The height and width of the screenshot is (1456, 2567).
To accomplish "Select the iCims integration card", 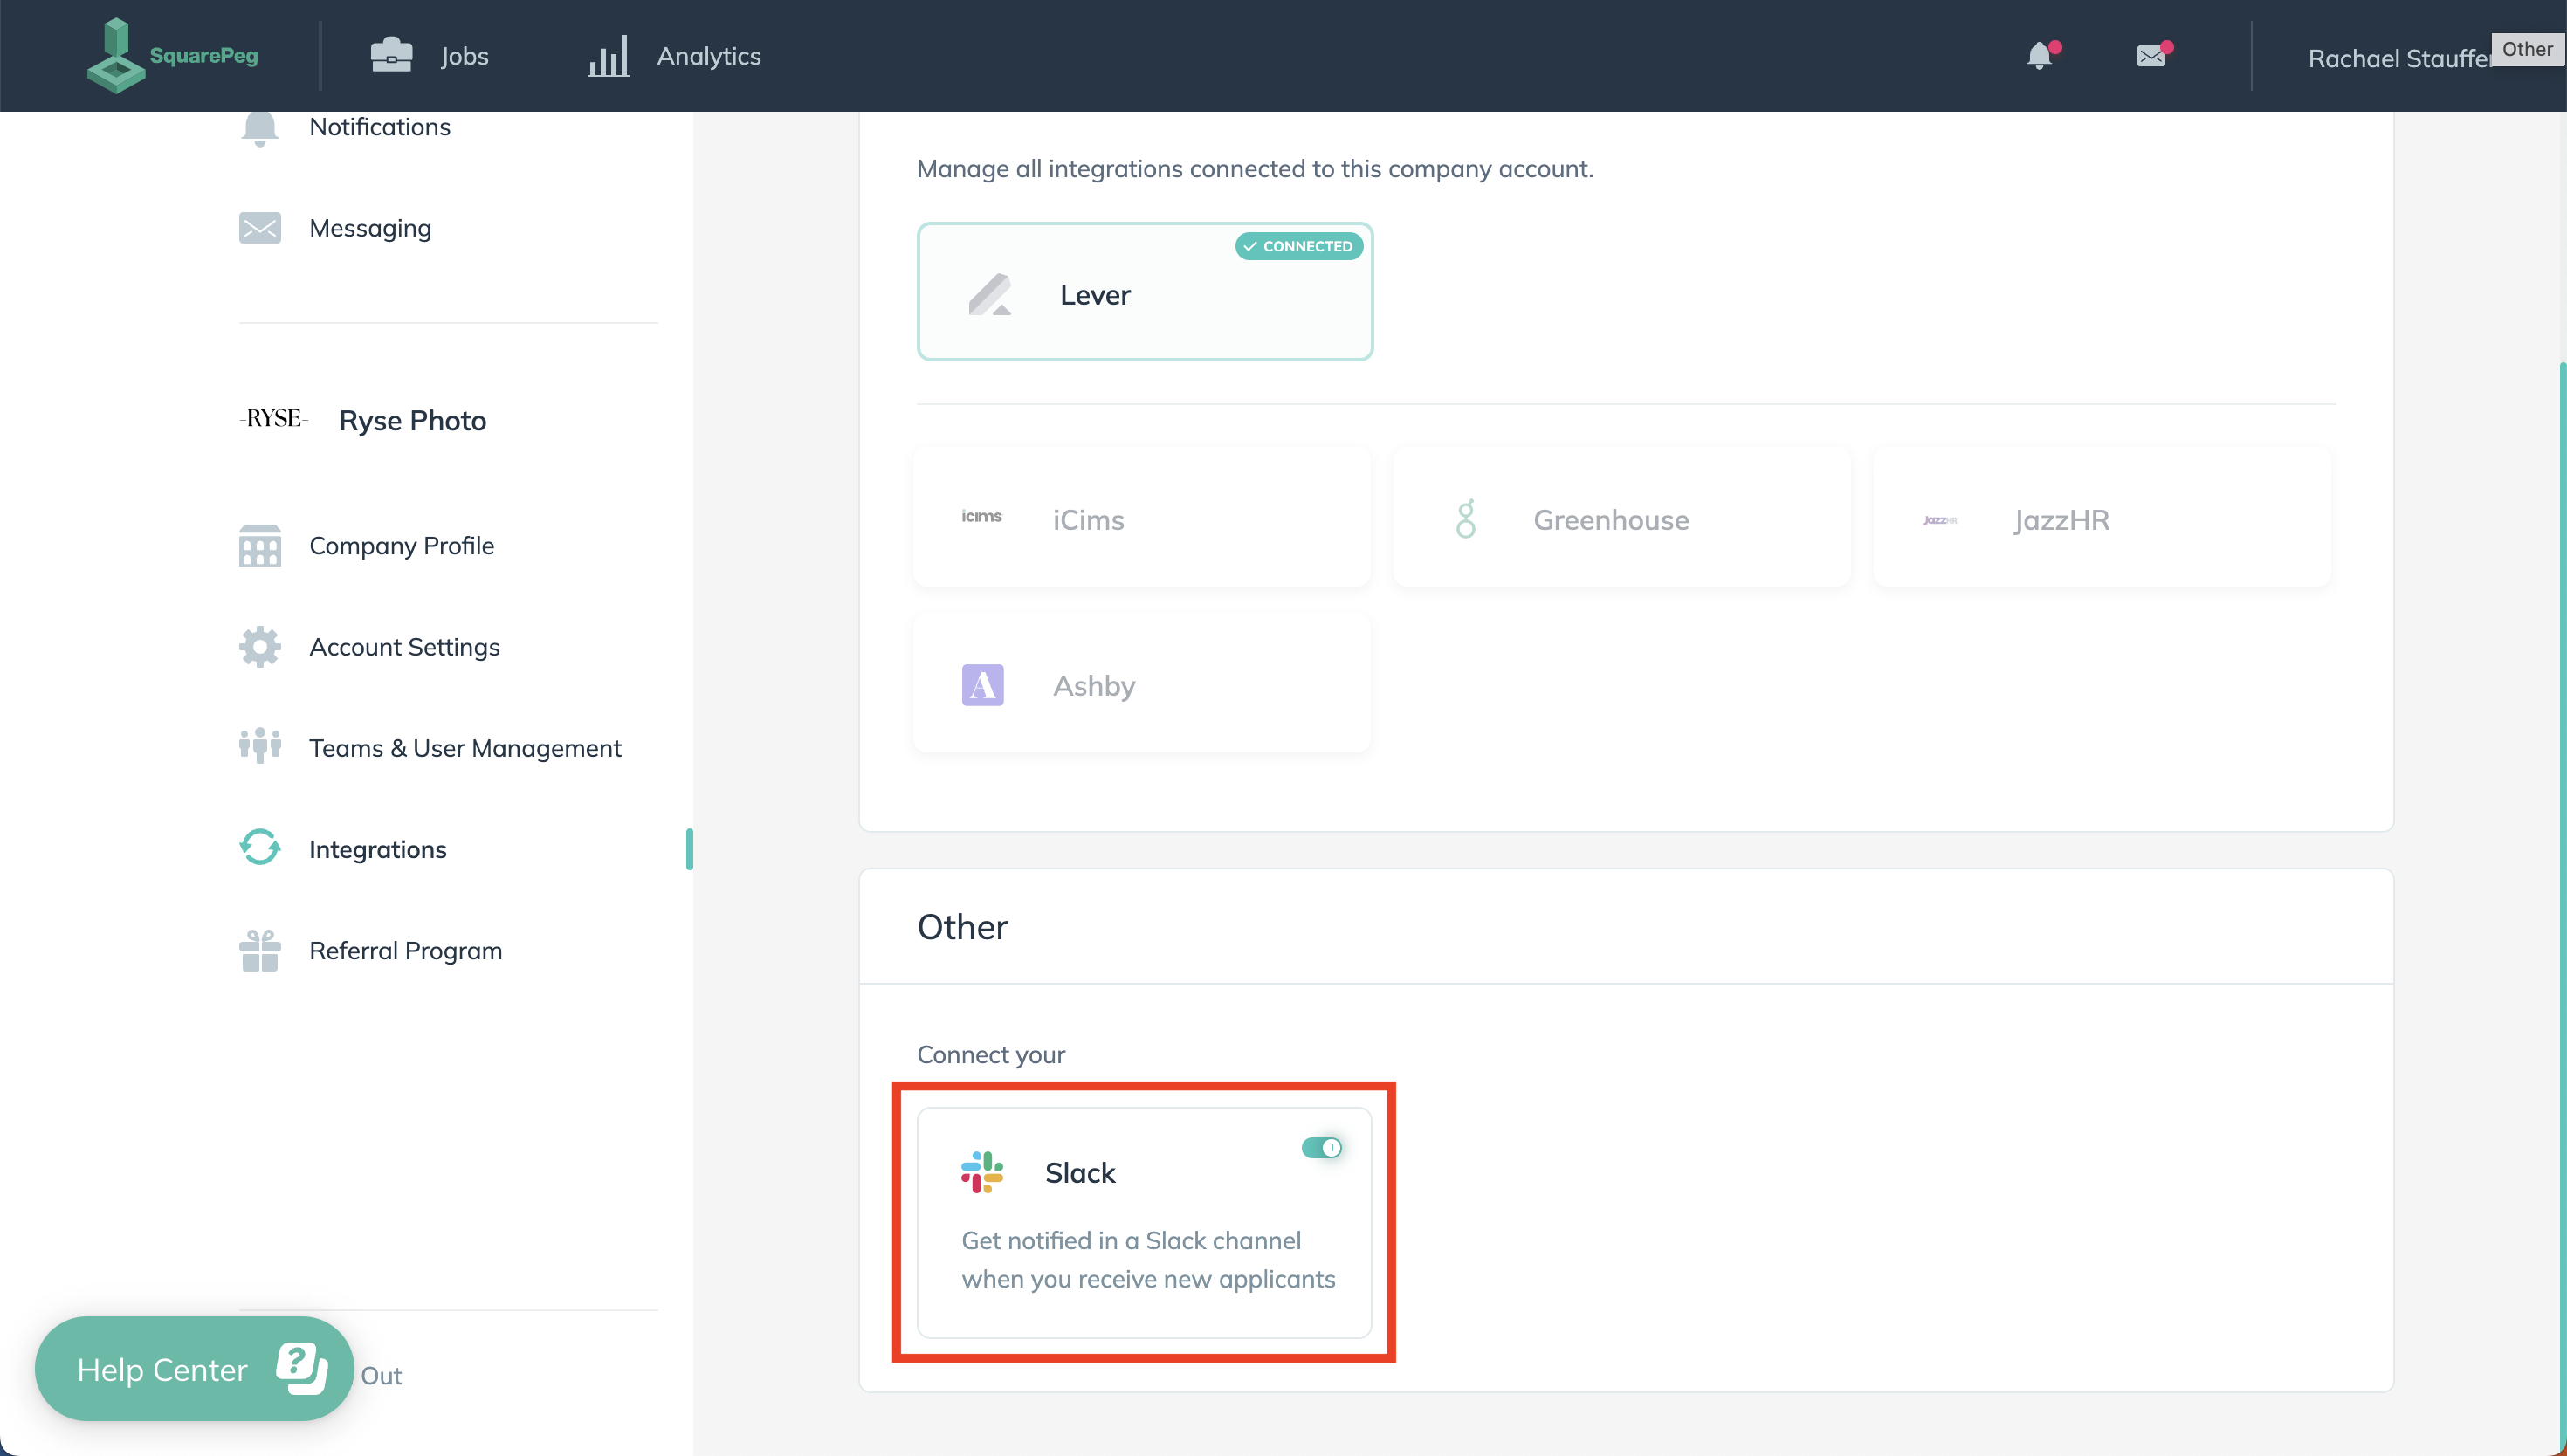I will tap(1142, 517).
